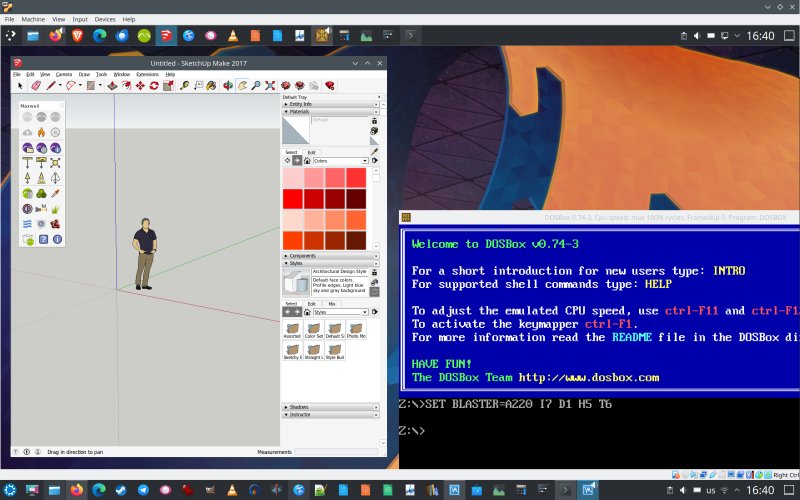Select the Zoom magnifier tool
Image resolution: width=800 pixels, height=500 pixels.
(256, 86)
